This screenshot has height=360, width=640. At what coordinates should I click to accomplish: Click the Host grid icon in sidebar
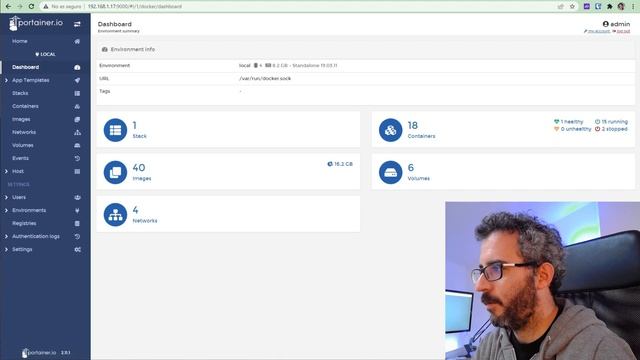point(77,171)
